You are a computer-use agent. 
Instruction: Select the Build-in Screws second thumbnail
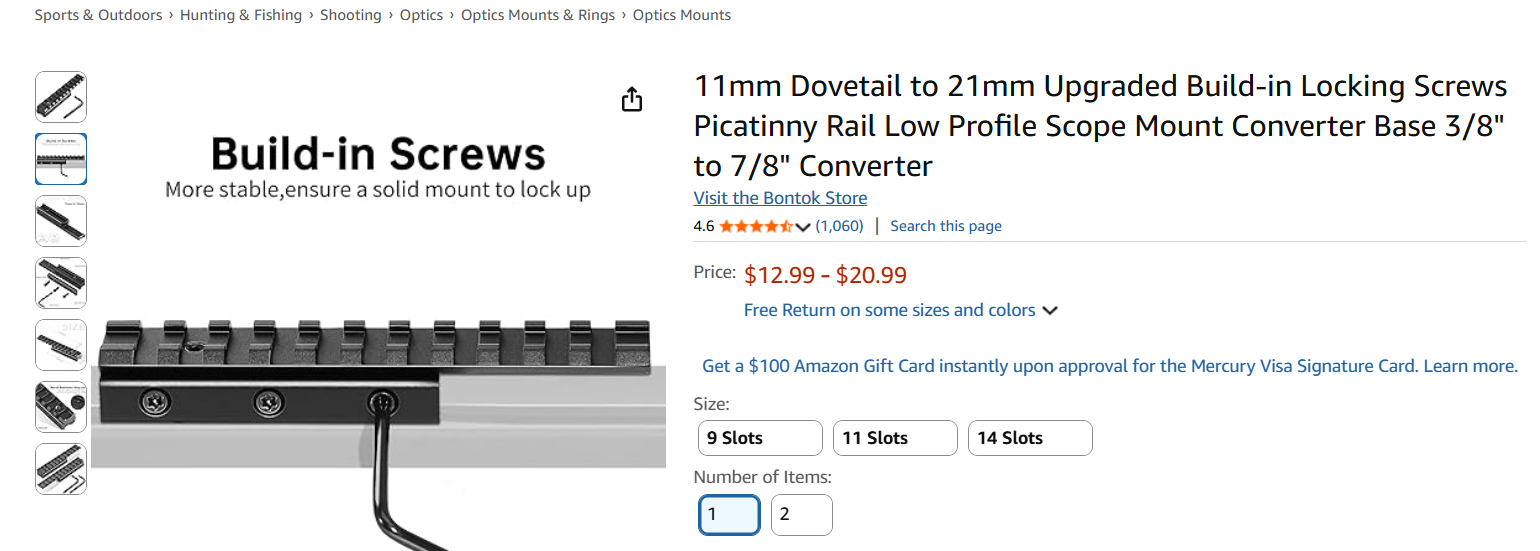(61, 159)
